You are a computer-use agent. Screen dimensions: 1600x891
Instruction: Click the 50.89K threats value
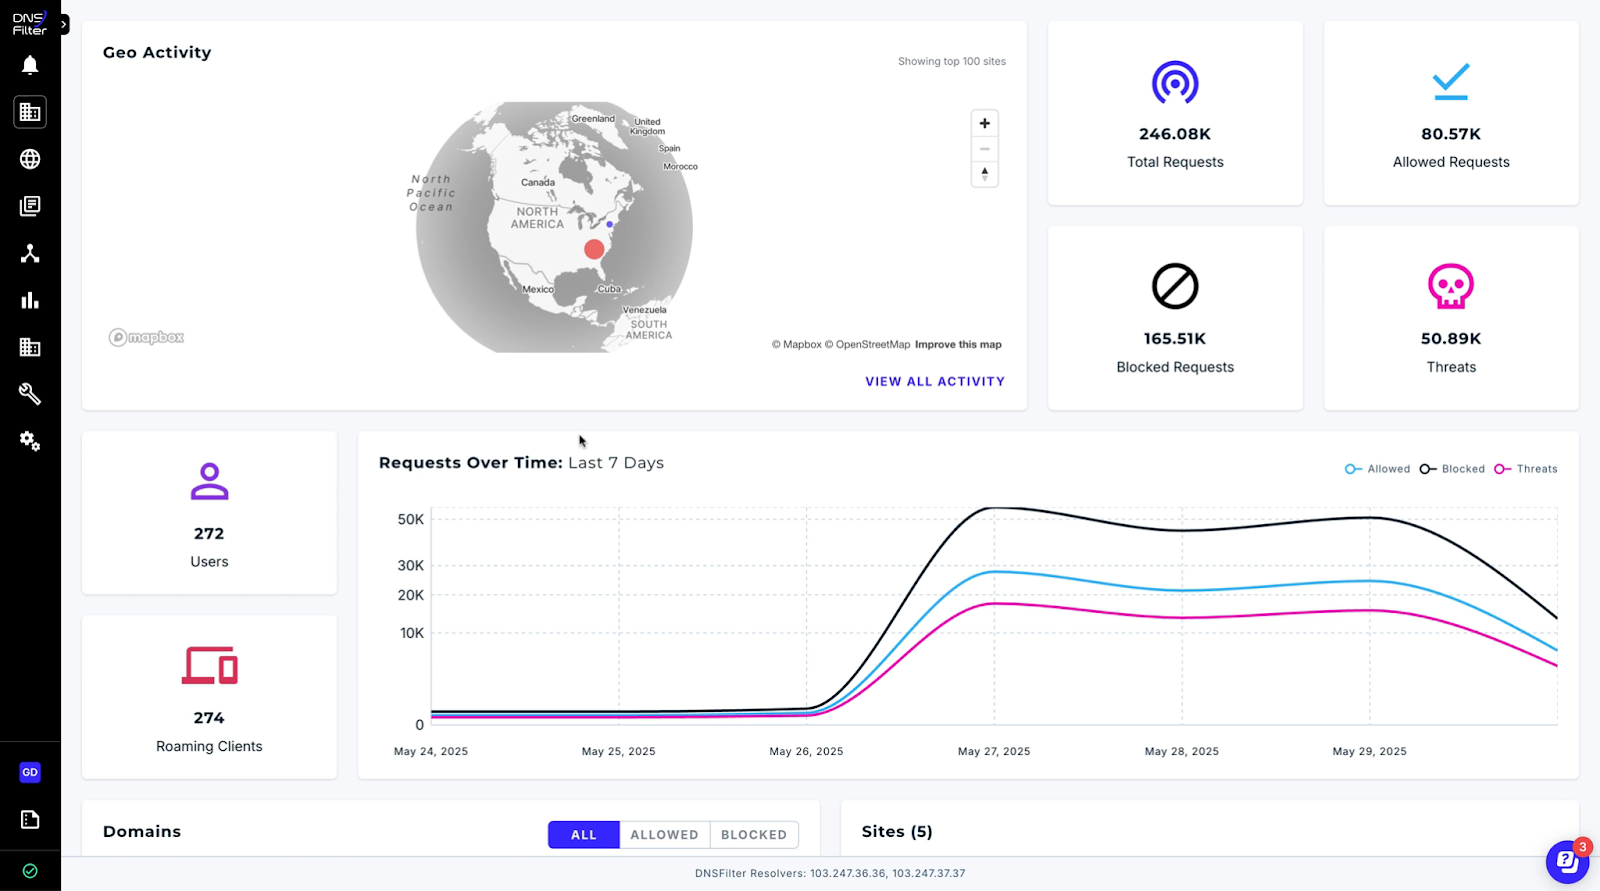[1451, 339]
